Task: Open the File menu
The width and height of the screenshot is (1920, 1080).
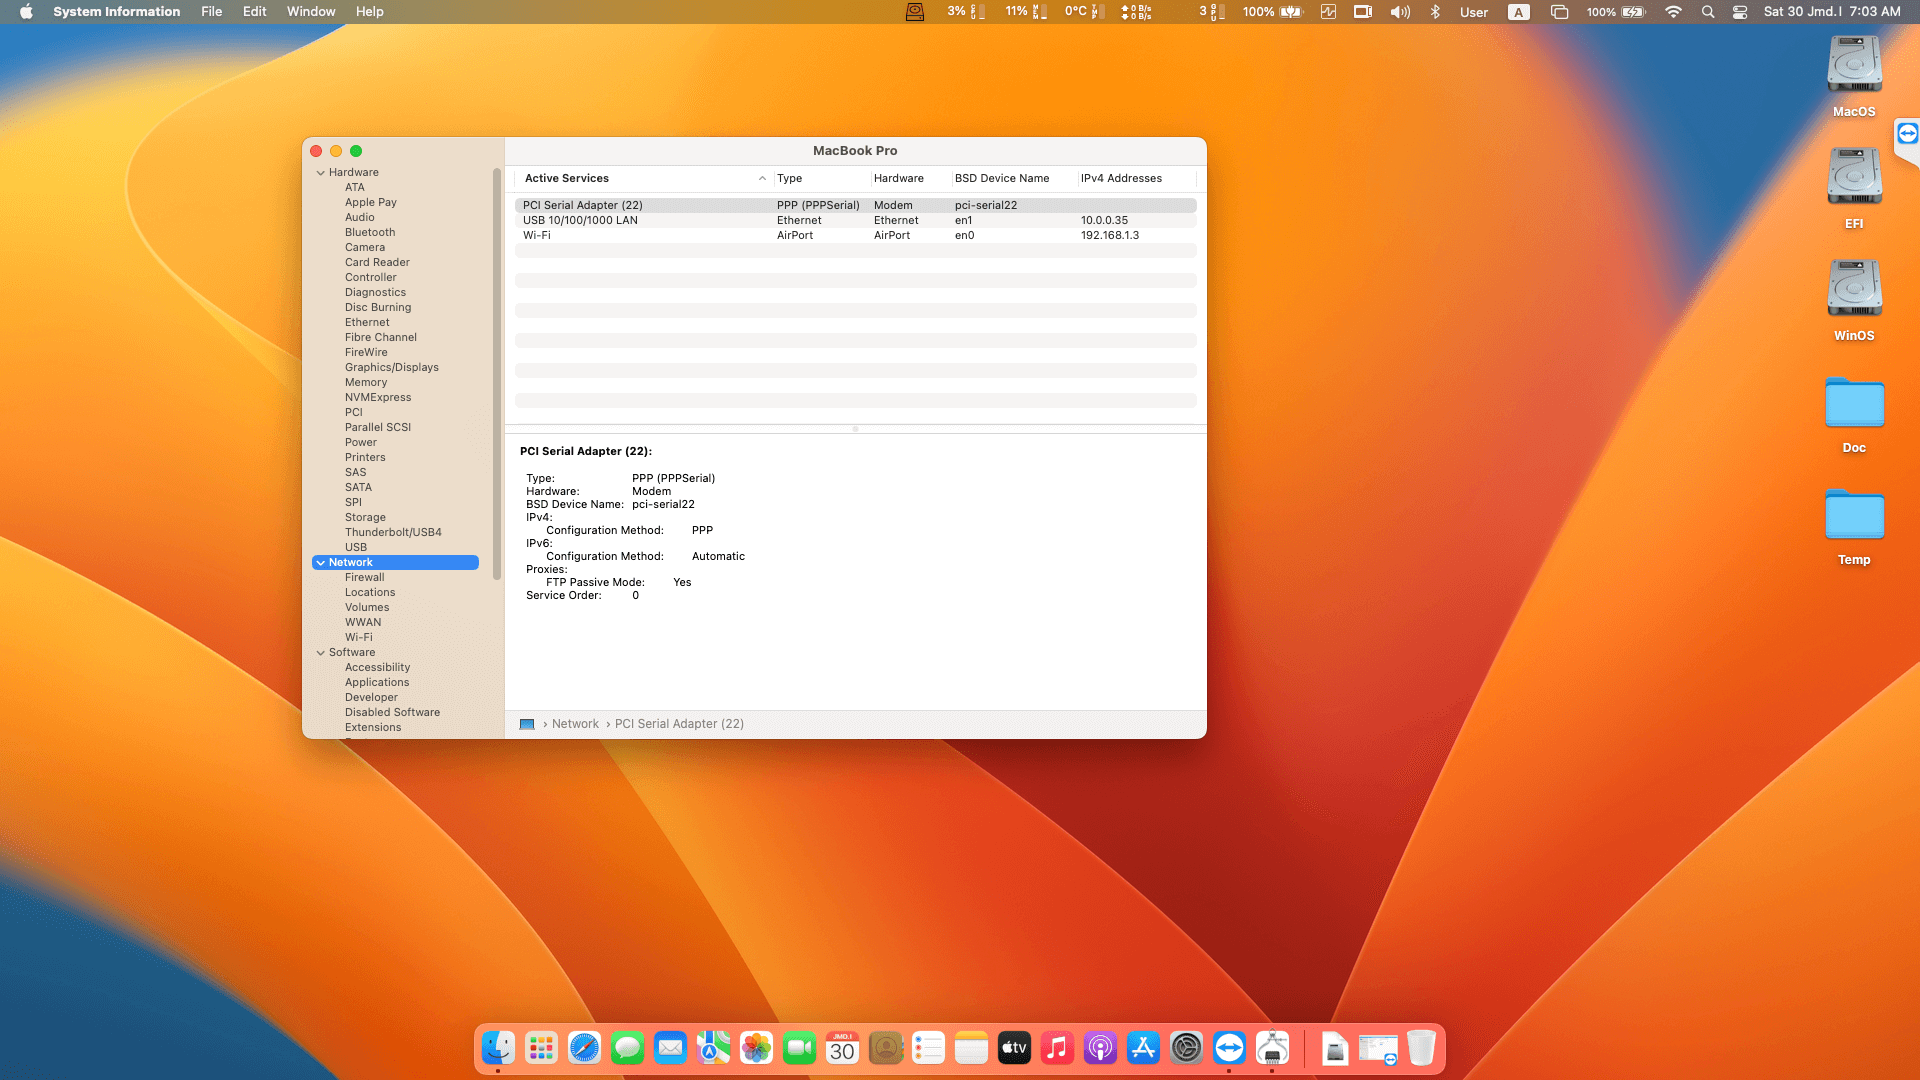Action: 211,12
